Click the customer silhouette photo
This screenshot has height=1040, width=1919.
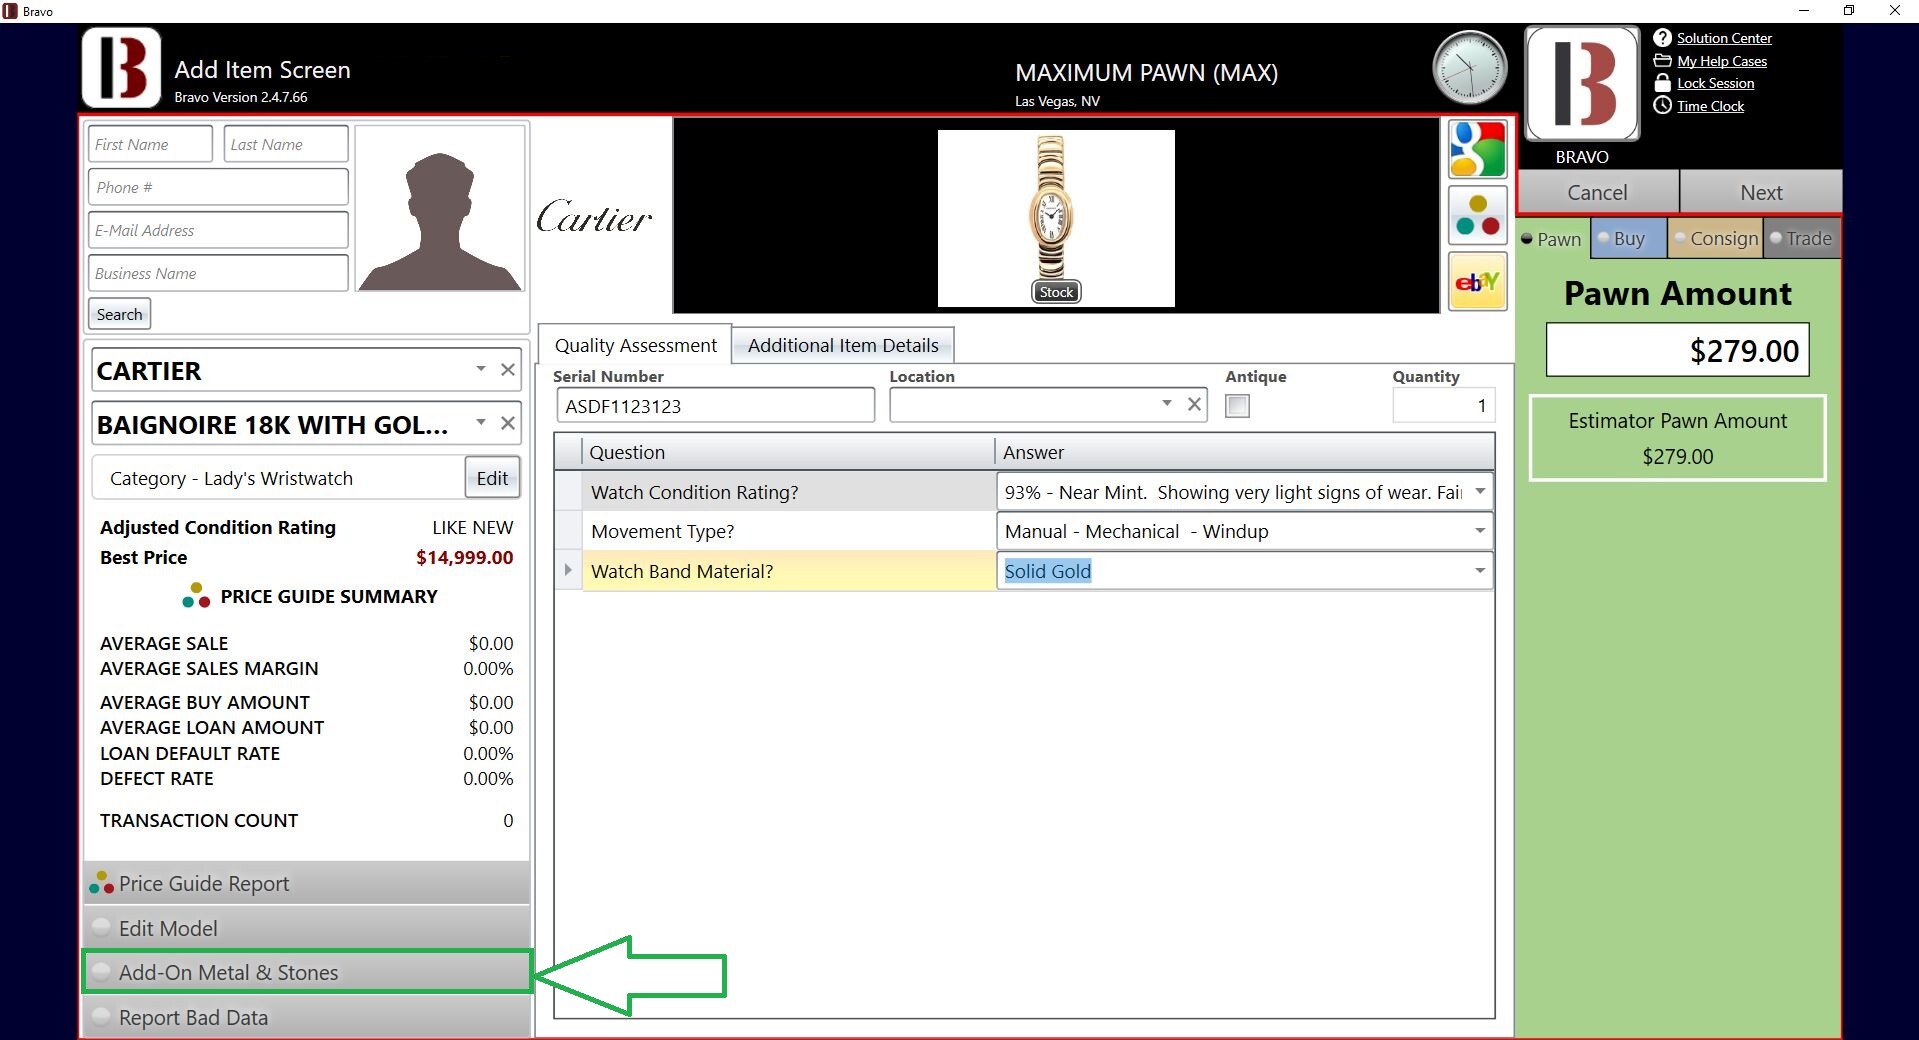tap(440, 208)
